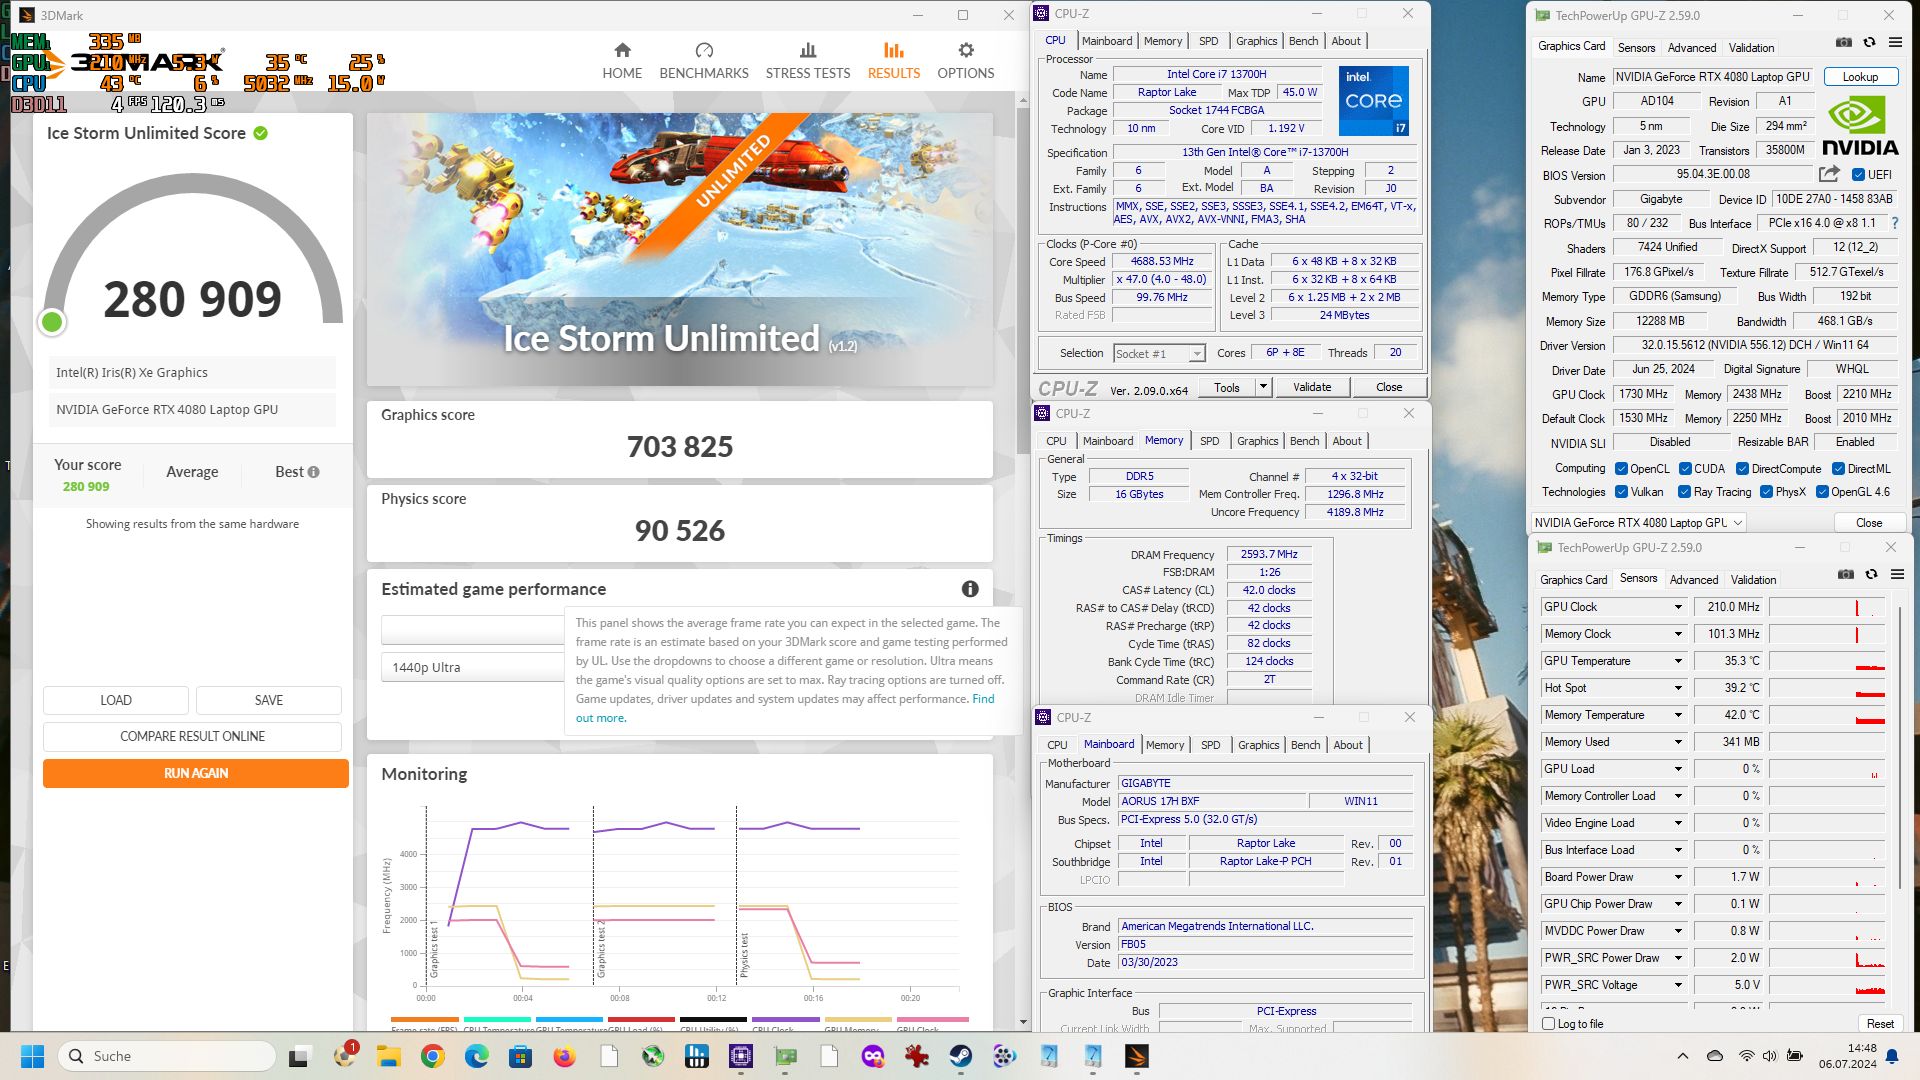1920x1080 pixels.
Task: Click the Windows taskbar search box
Action: click(x=167, y=1056)
